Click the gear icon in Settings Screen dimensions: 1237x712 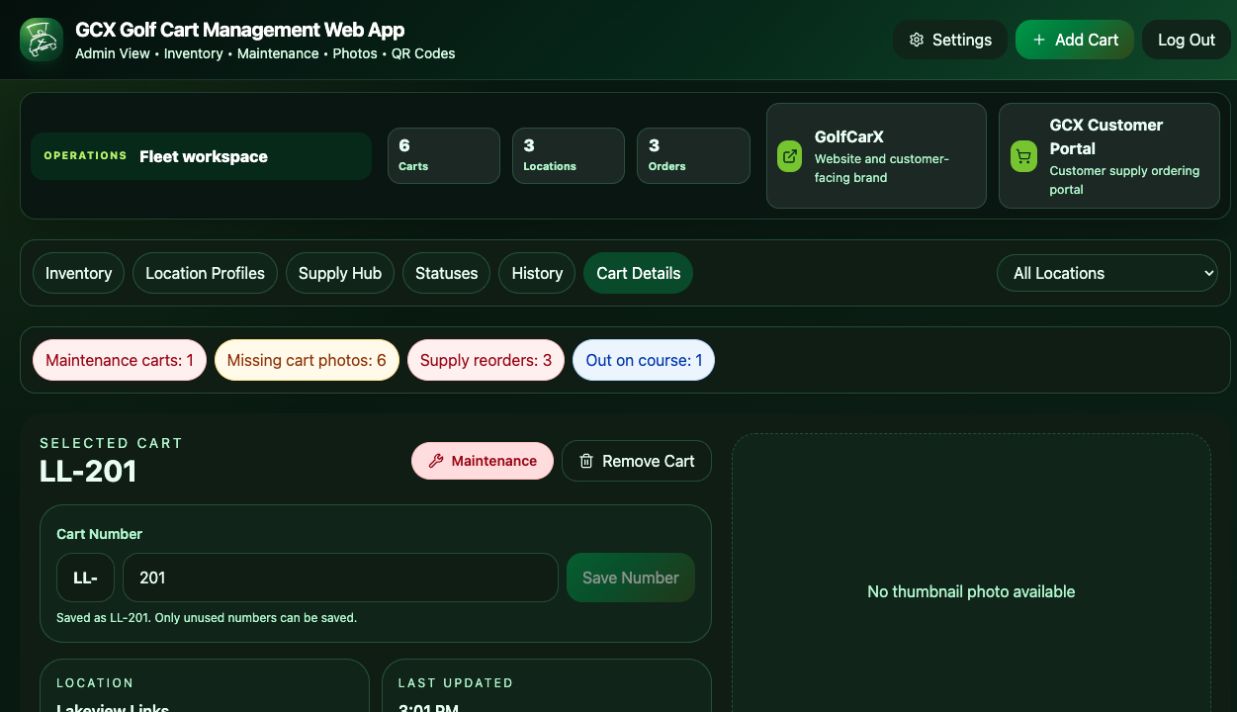point(916,40)
